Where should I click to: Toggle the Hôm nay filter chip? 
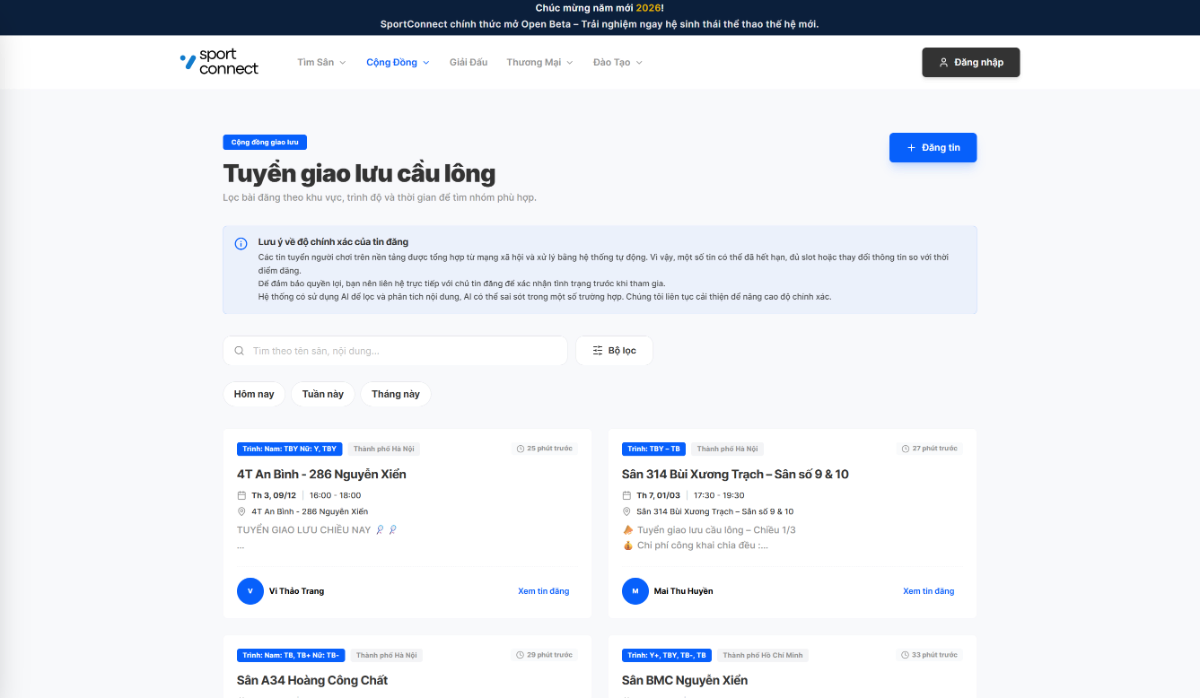pyautogui.click(x=254, y=394)
